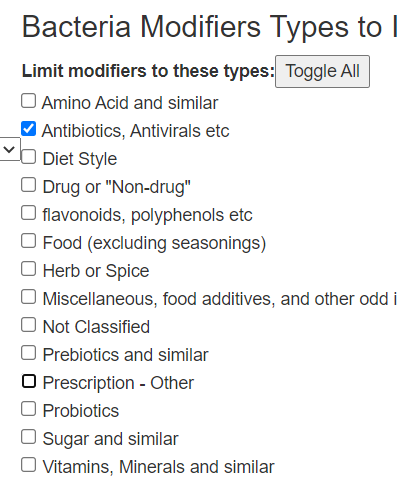Enable the Probiotics checkbox
The width and height of the screenshot is (397, 487).
[x=29, y=409]
